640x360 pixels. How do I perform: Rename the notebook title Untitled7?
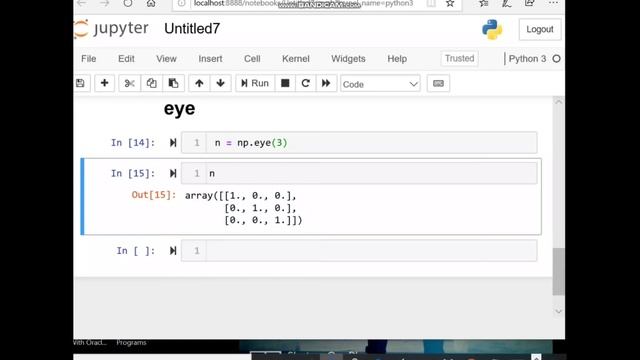pos(192,29)
